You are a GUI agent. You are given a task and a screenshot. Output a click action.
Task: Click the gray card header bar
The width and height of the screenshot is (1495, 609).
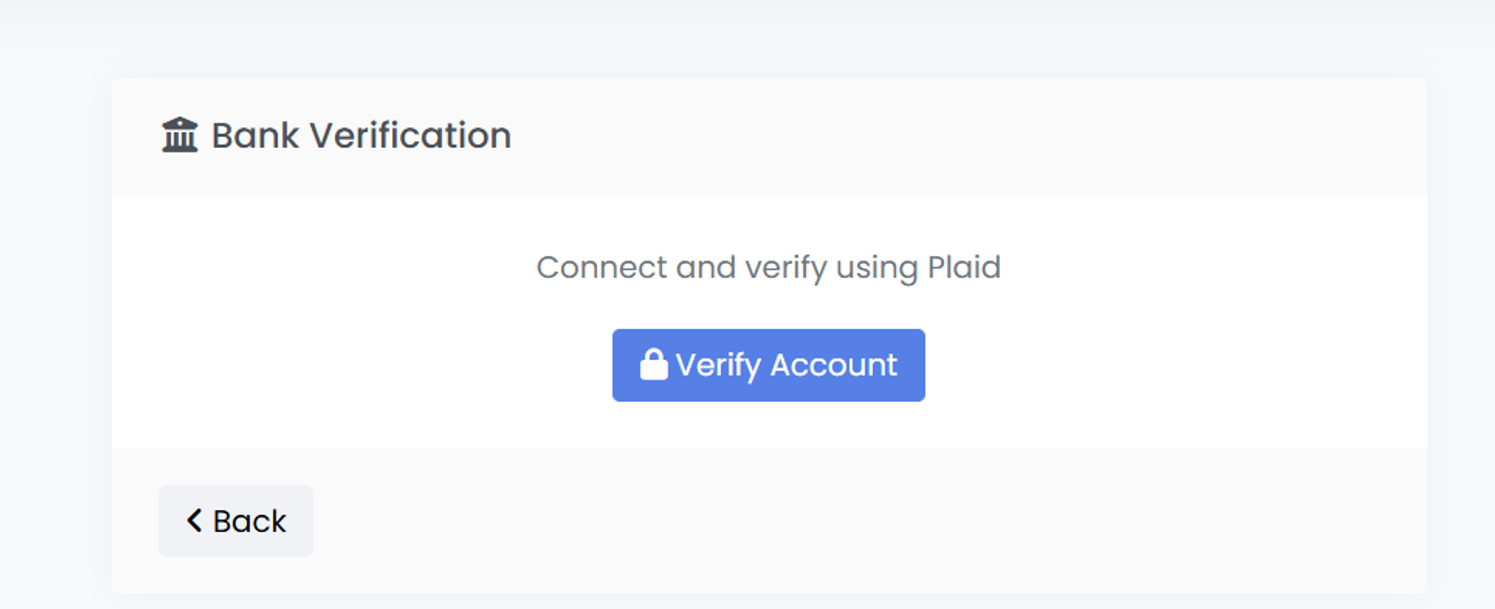[x=900, y=136]
